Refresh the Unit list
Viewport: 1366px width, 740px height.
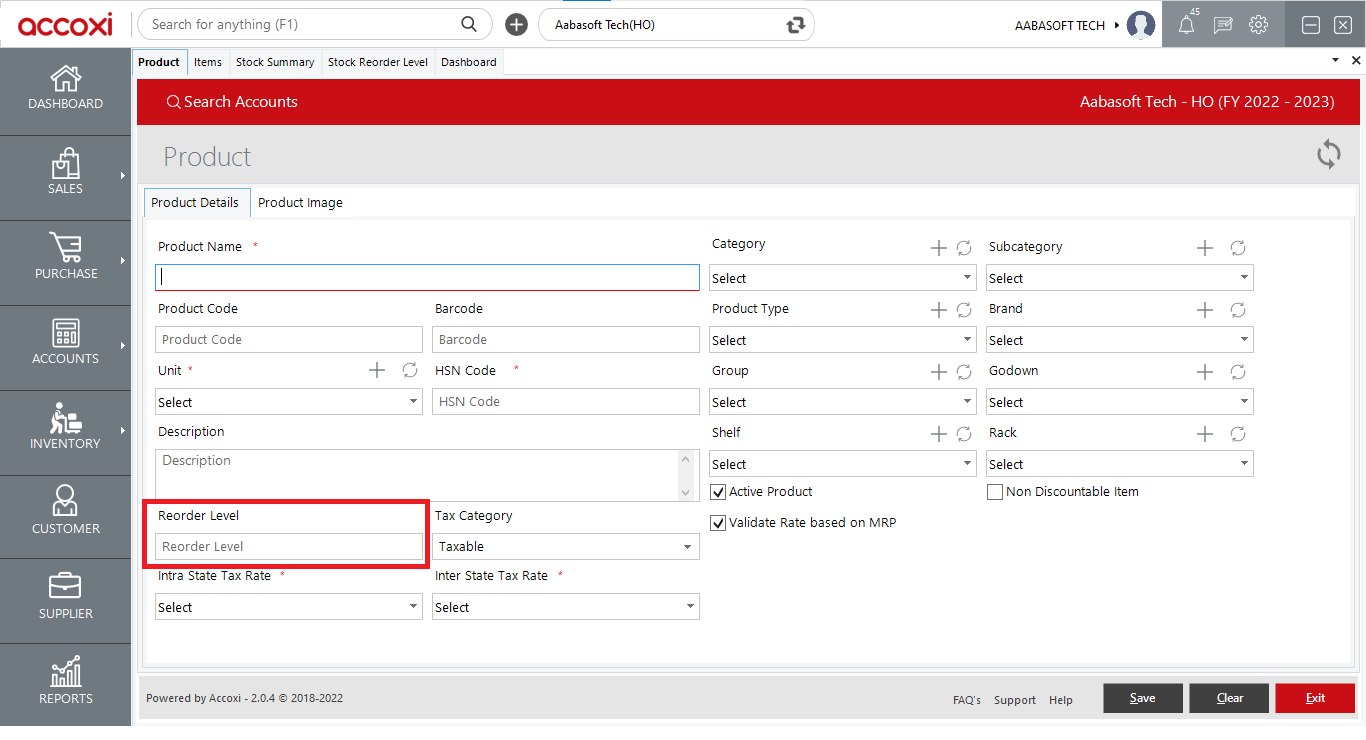[x=410, y=370]
